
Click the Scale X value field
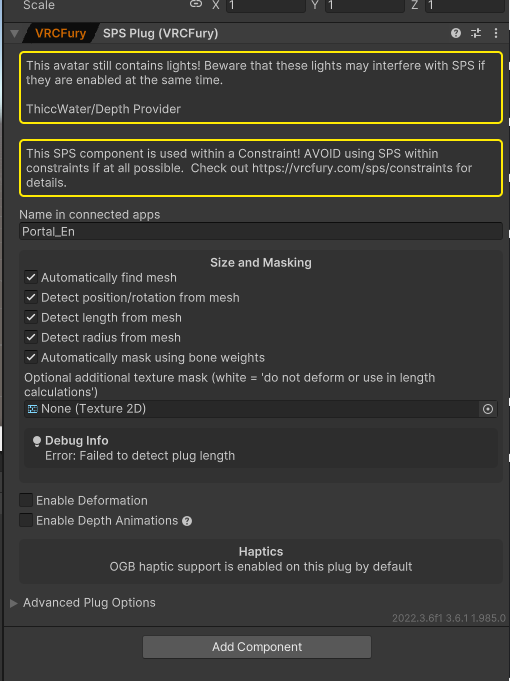click(265, 6)
